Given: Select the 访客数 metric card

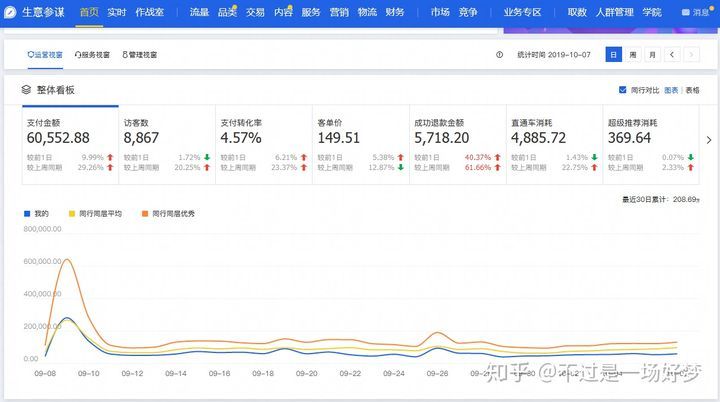Looking at the screenshot, I should (167, 145).
